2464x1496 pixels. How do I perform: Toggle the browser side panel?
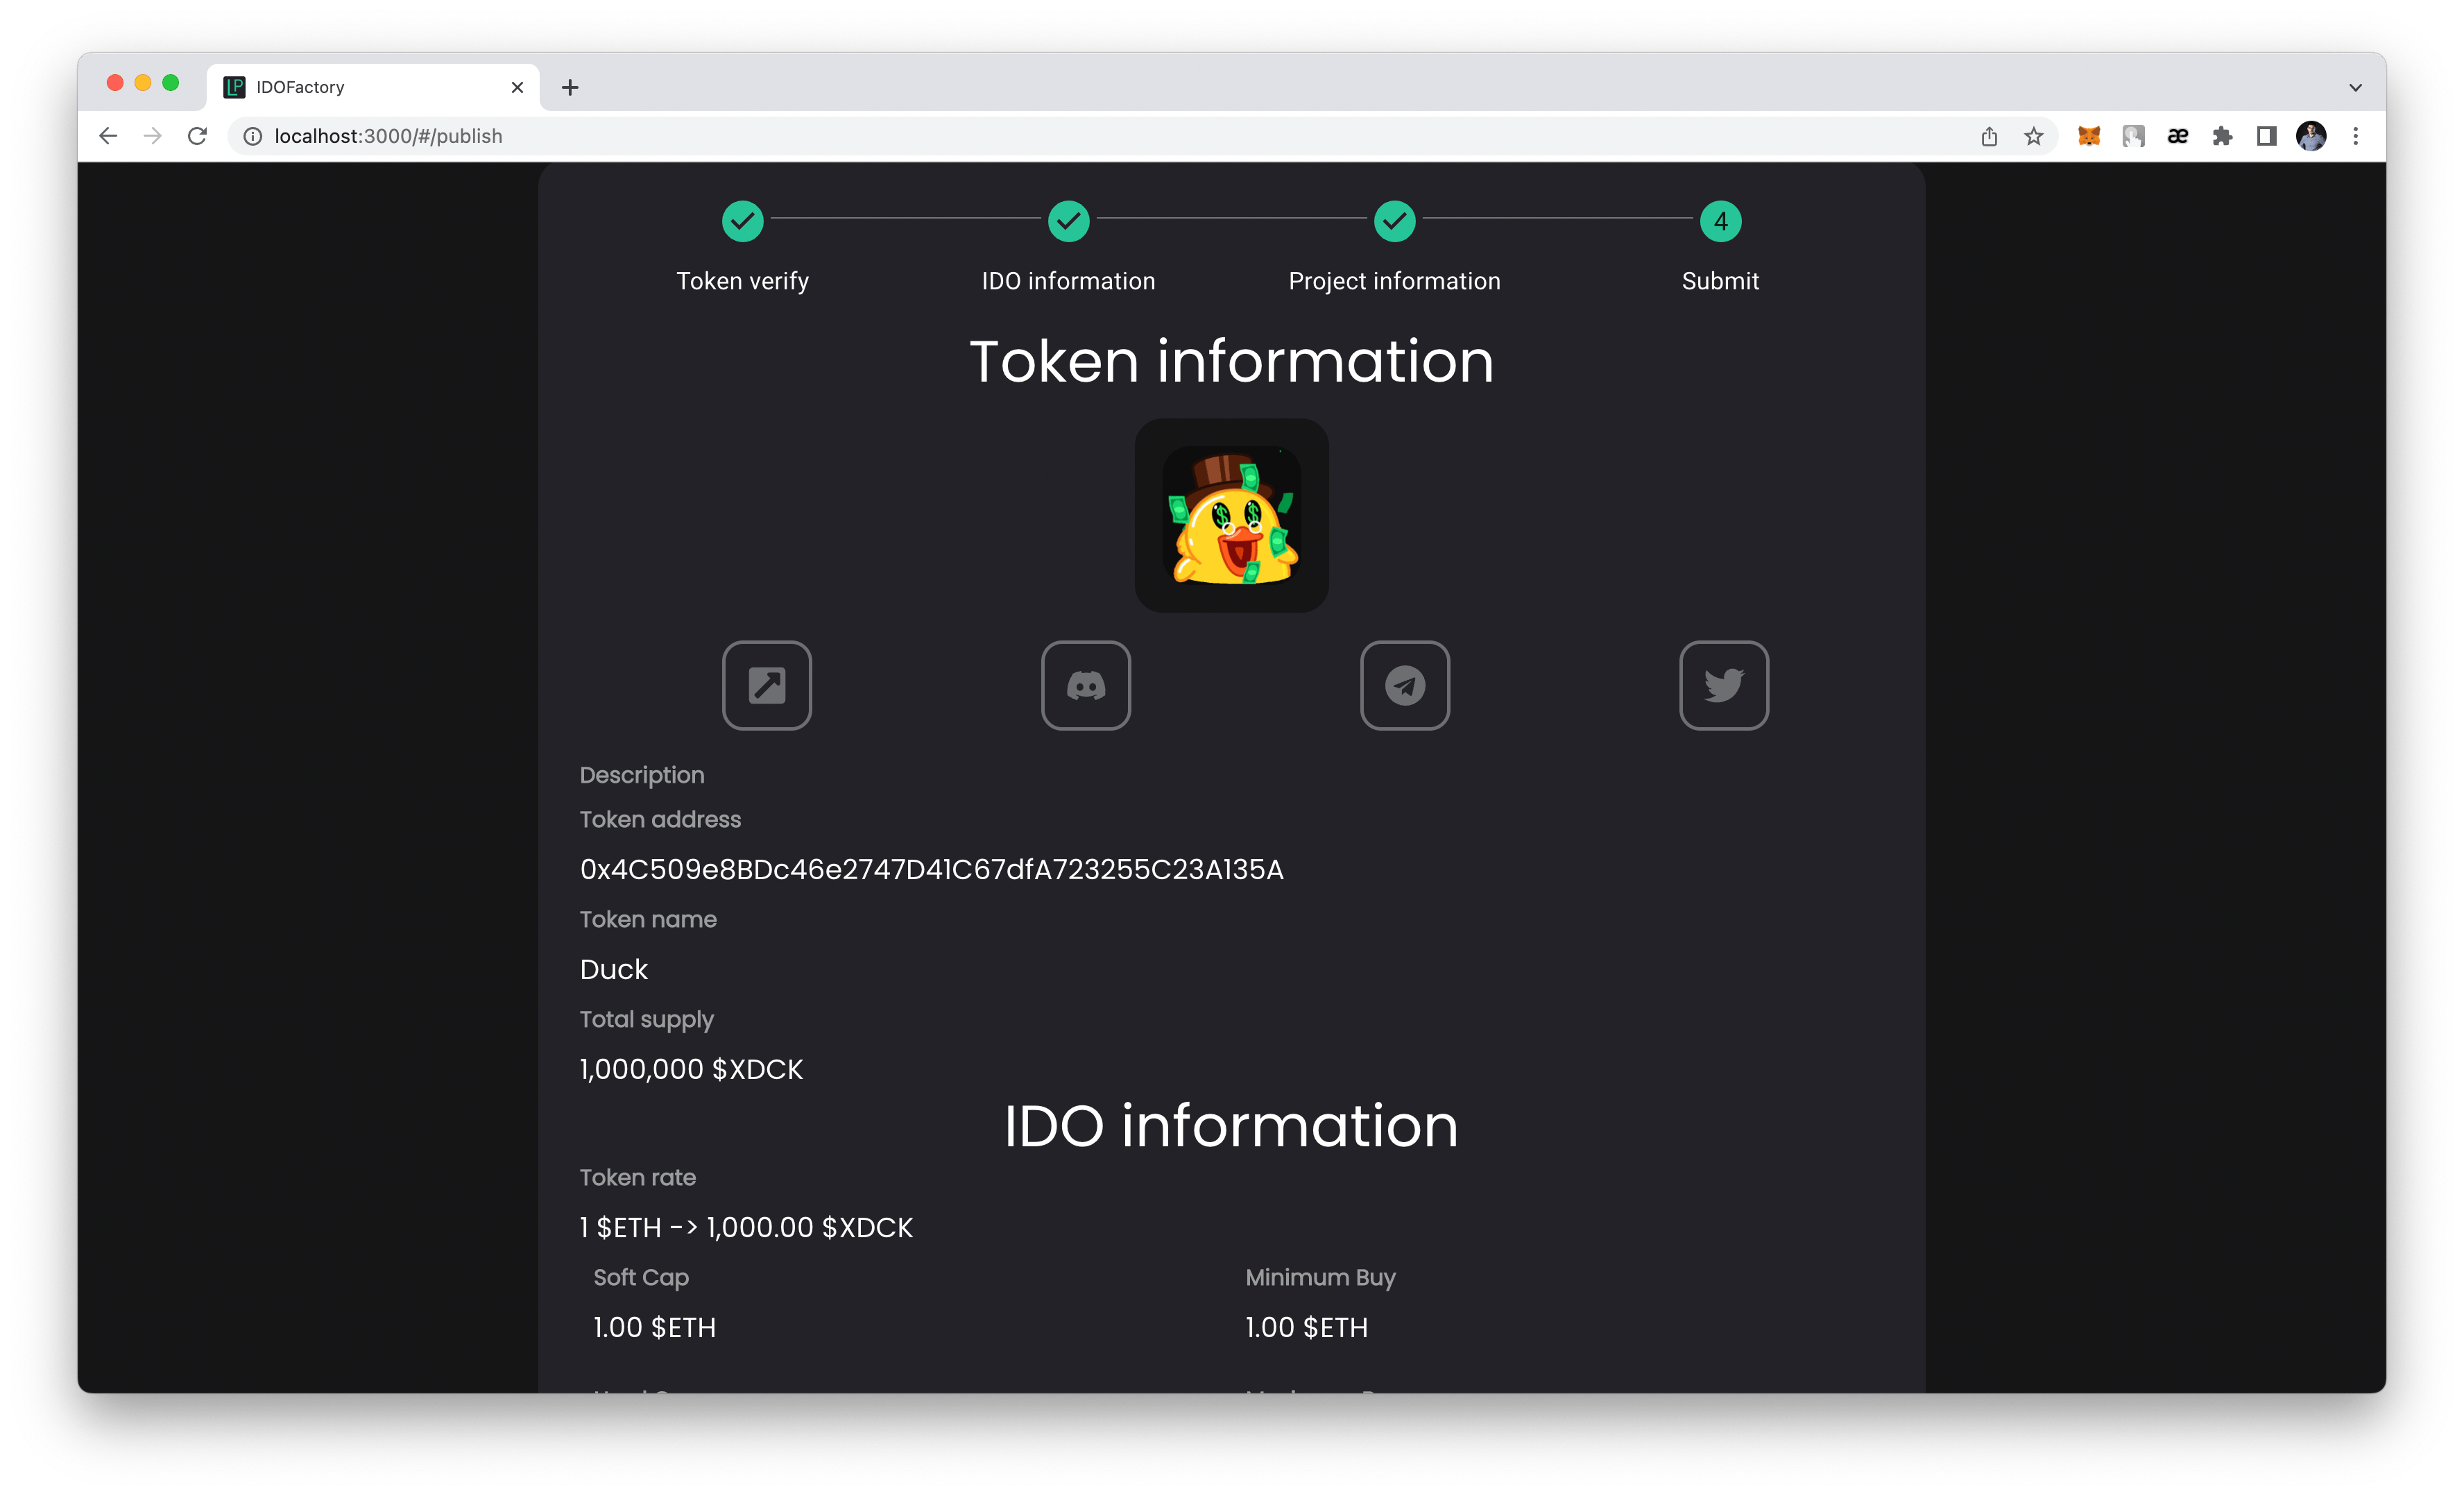[x=2267, y=136]
